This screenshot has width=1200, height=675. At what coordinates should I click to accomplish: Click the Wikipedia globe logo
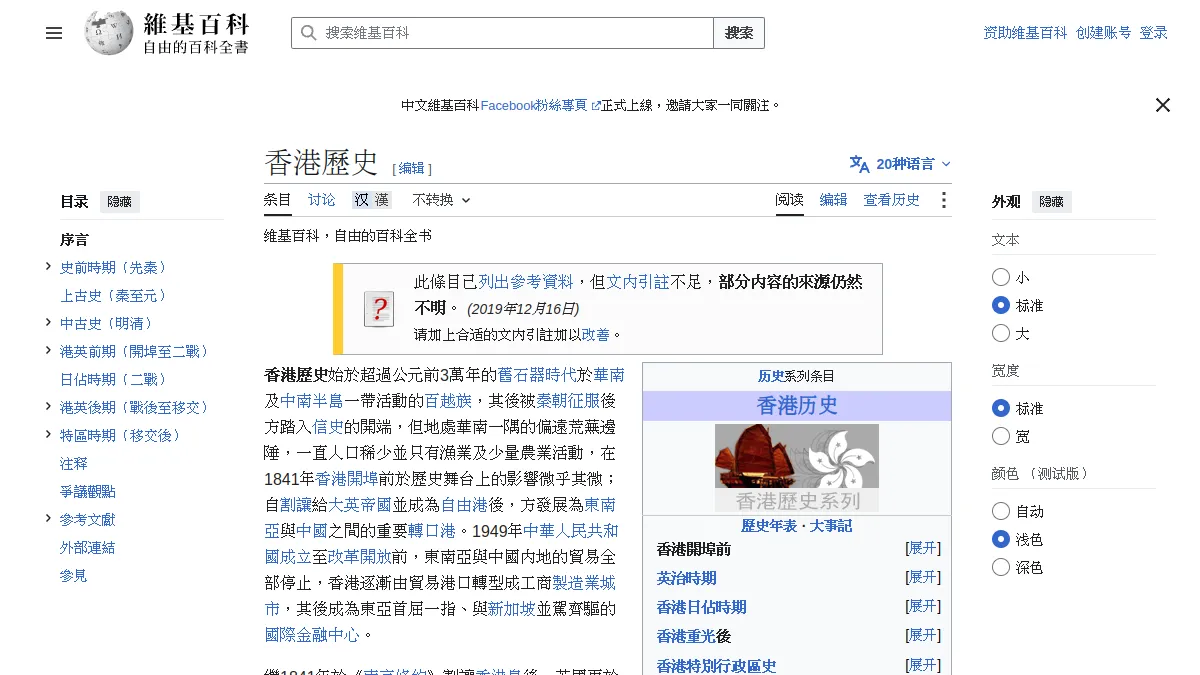[109, 32]
